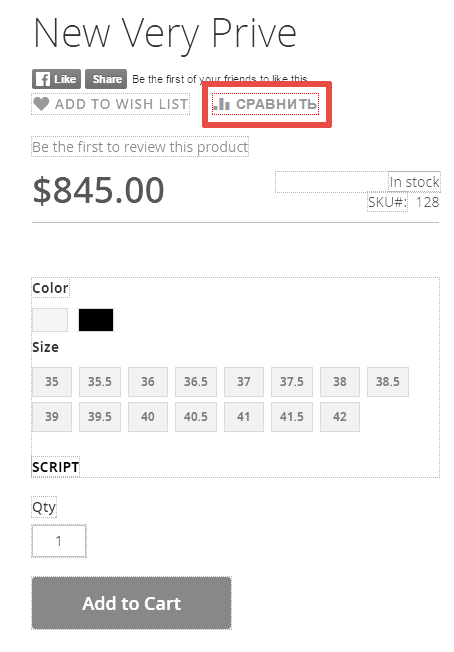This screenshot has height=652, width=454.
Task: Click the Facebook Share button
Action: 106,79
